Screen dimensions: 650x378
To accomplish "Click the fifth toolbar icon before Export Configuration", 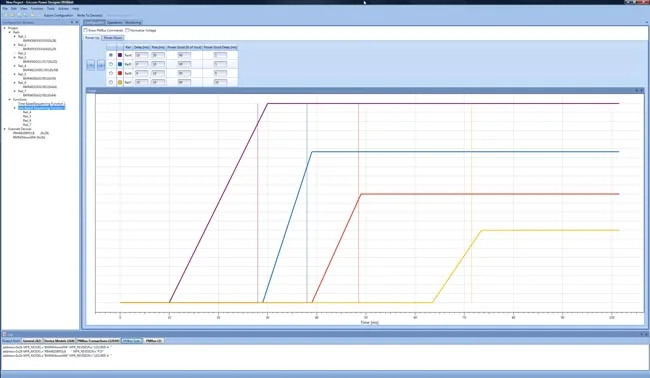I will pyautogui.click(x=32, y=15).
